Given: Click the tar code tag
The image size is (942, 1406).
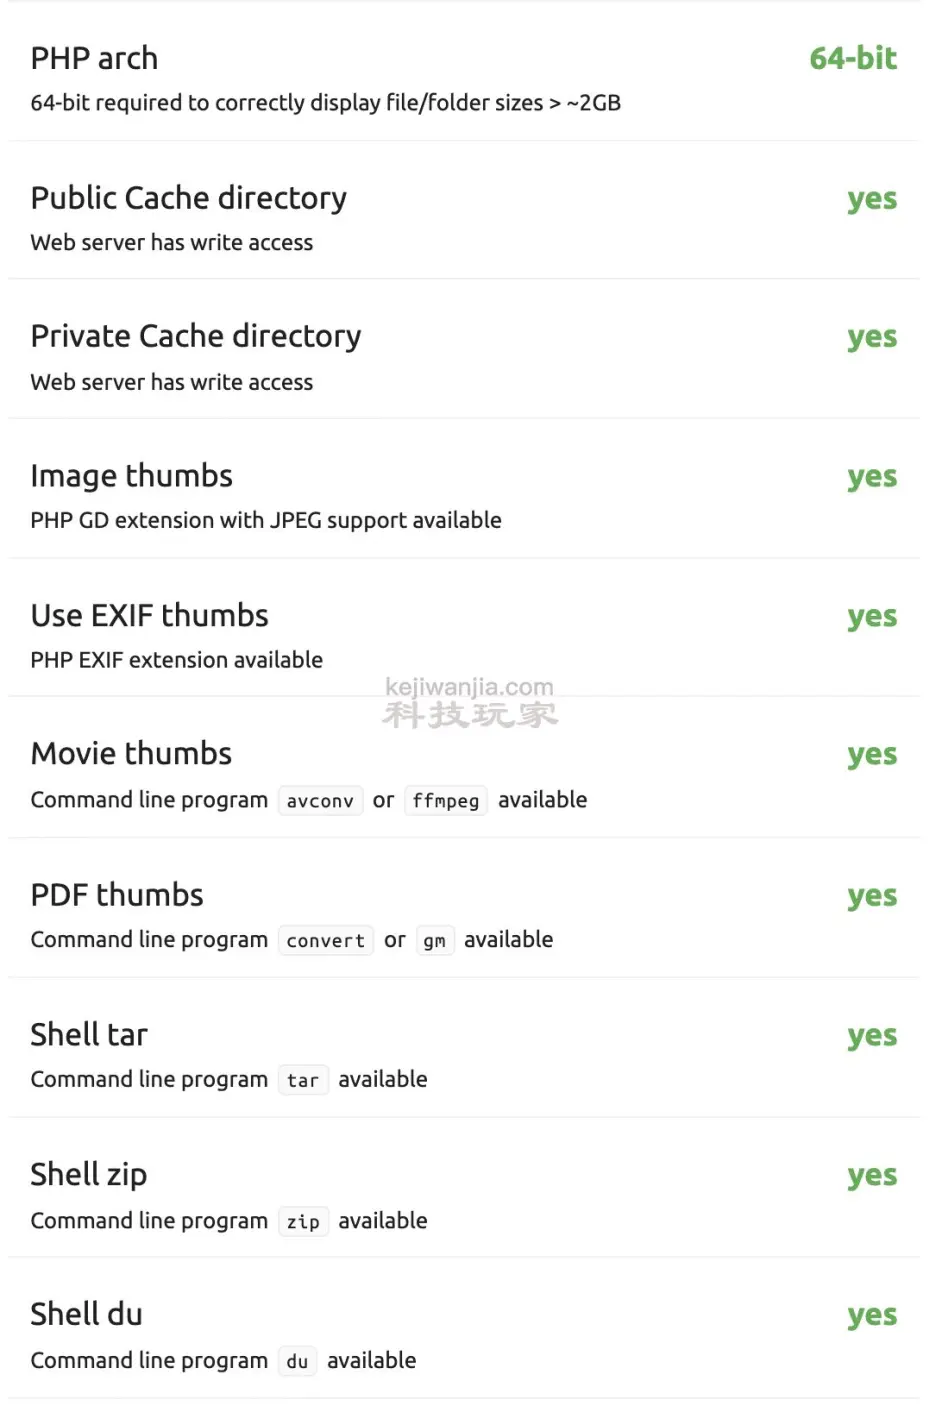Looking at the screenshot, I should 302,1081.
